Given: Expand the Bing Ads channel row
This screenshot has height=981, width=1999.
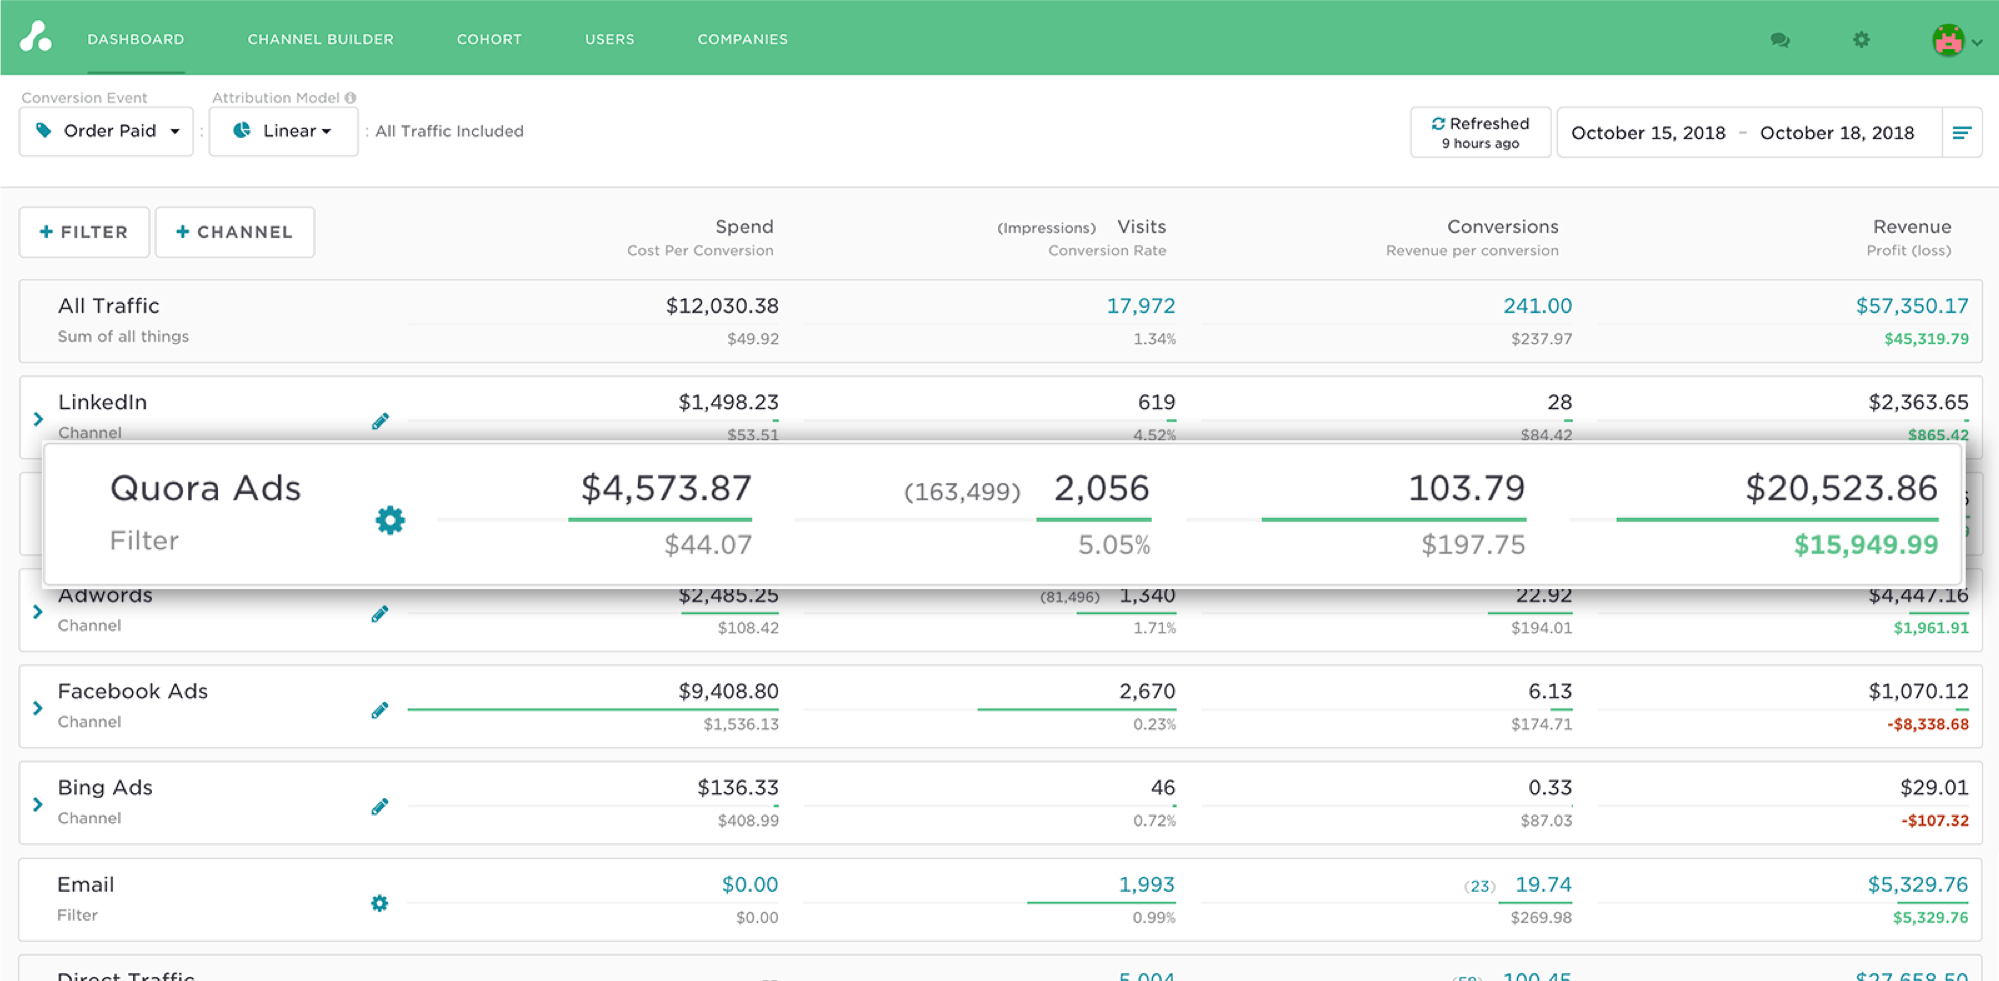Looking at the screenshot, I should [38, 804].
